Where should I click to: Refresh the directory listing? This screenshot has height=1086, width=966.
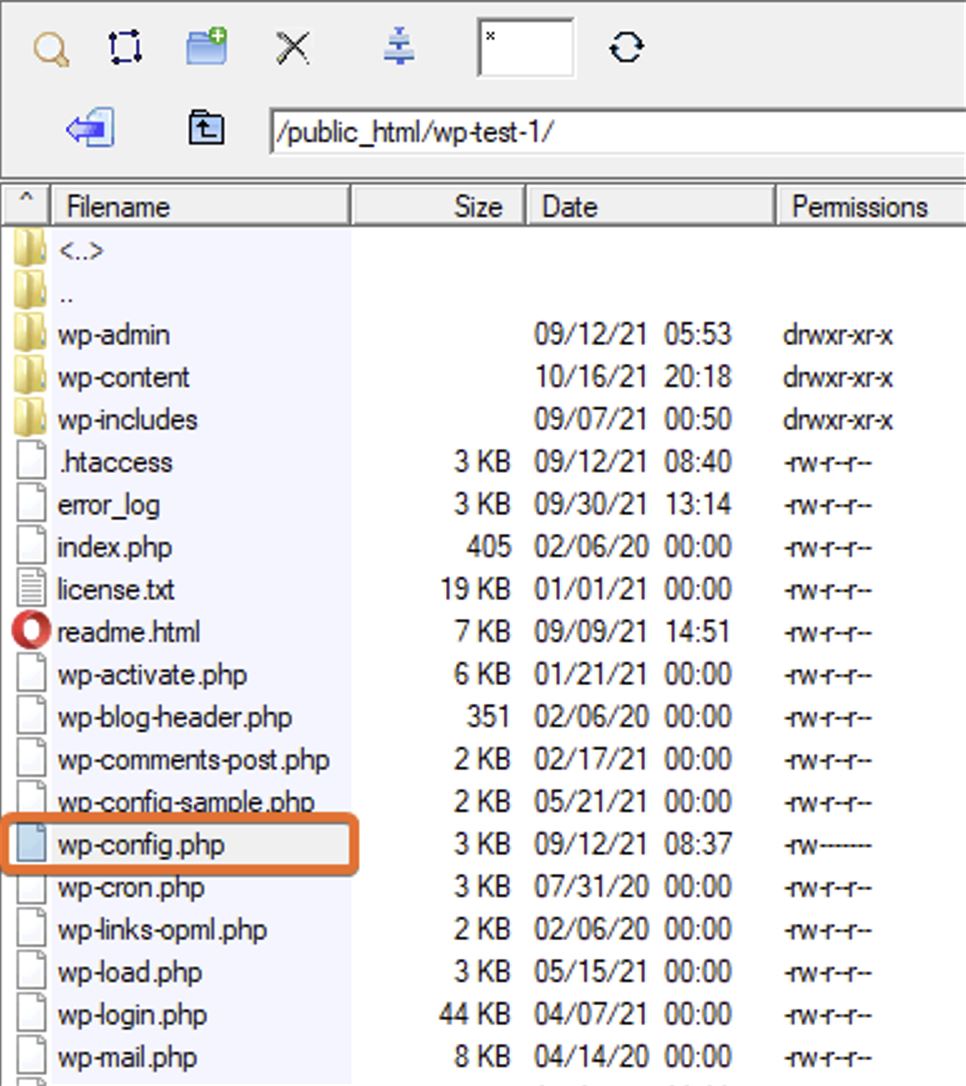(626, 48)
